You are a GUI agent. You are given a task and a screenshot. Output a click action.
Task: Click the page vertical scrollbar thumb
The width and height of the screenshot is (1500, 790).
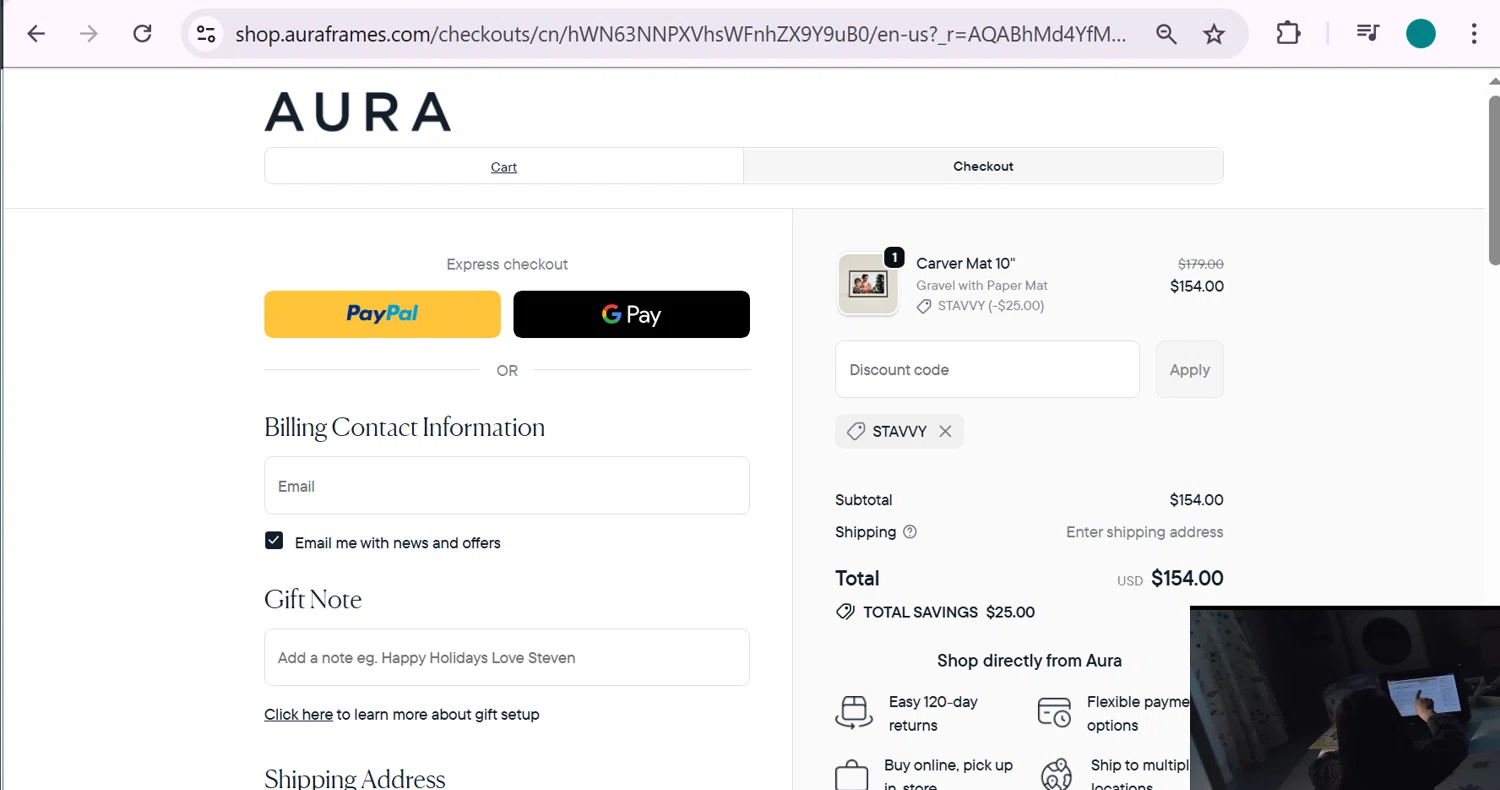point(1494,180)
